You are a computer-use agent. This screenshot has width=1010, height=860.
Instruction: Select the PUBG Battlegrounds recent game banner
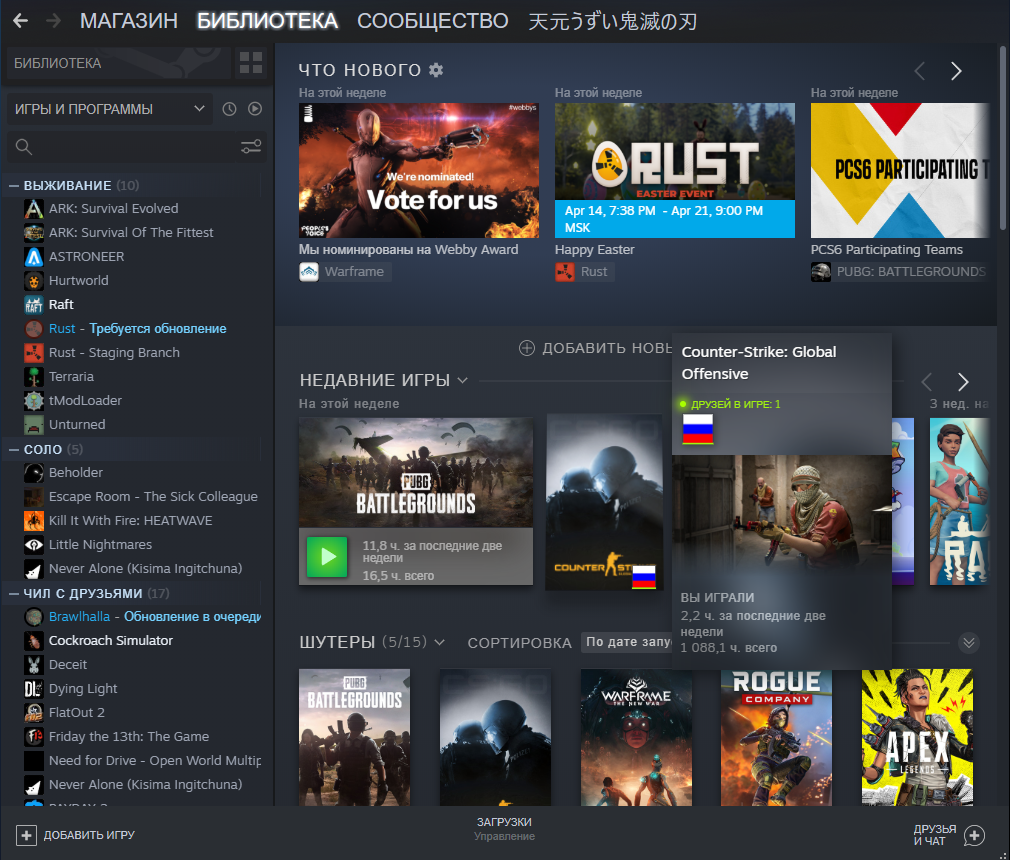[415, 473]
